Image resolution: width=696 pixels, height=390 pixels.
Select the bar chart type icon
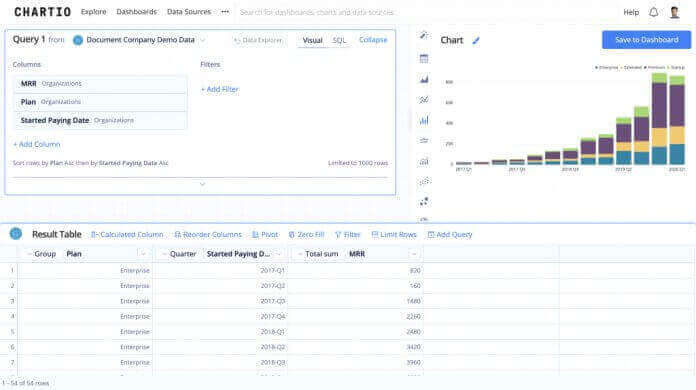[x=424, y=120]
